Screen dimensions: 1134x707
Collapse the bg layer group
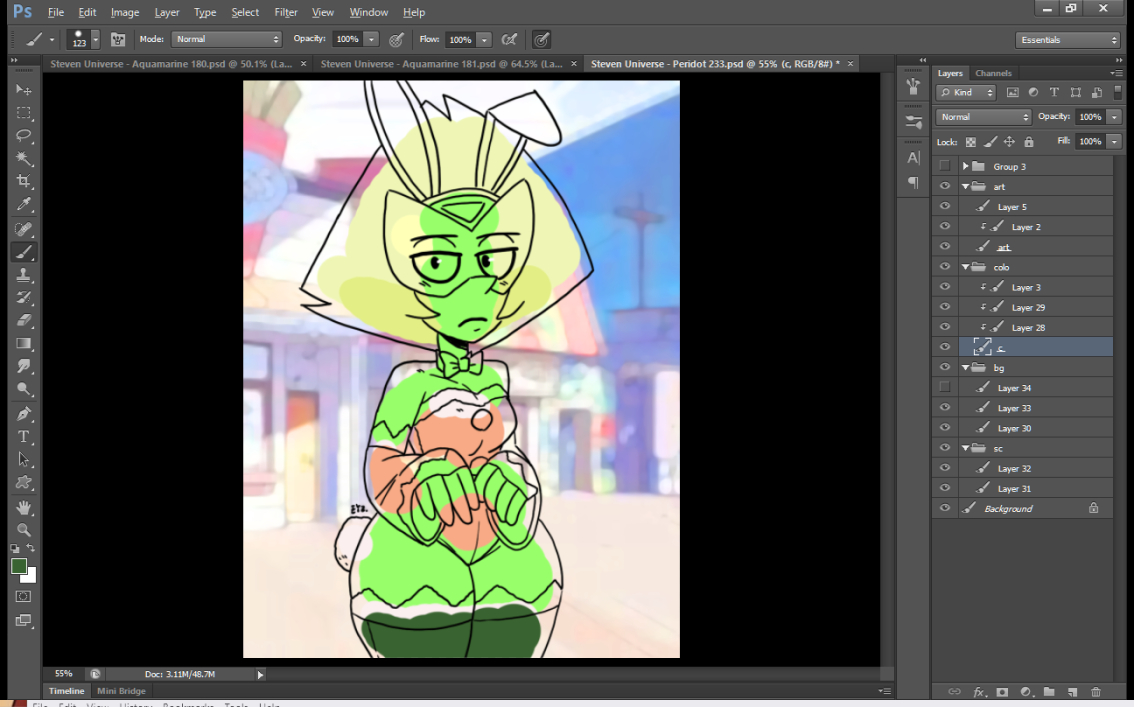pyautogui.click(x=966, y=368)
